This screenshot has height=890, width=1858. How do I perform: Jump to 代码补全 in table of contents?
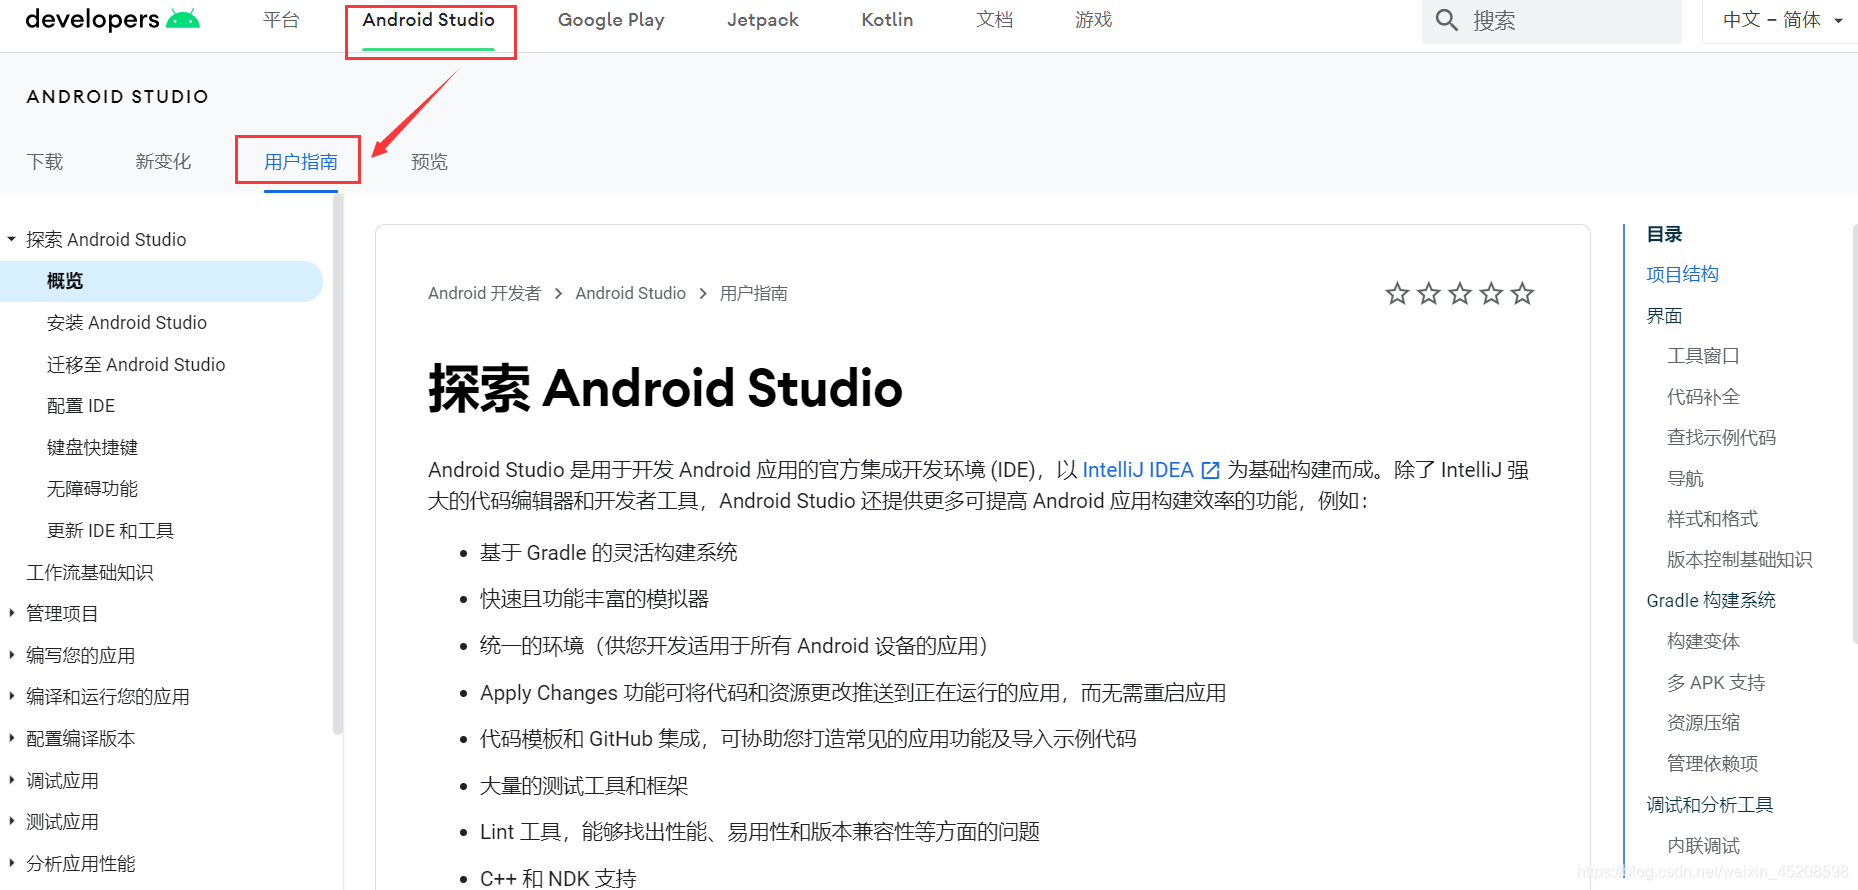point(1703,396)
